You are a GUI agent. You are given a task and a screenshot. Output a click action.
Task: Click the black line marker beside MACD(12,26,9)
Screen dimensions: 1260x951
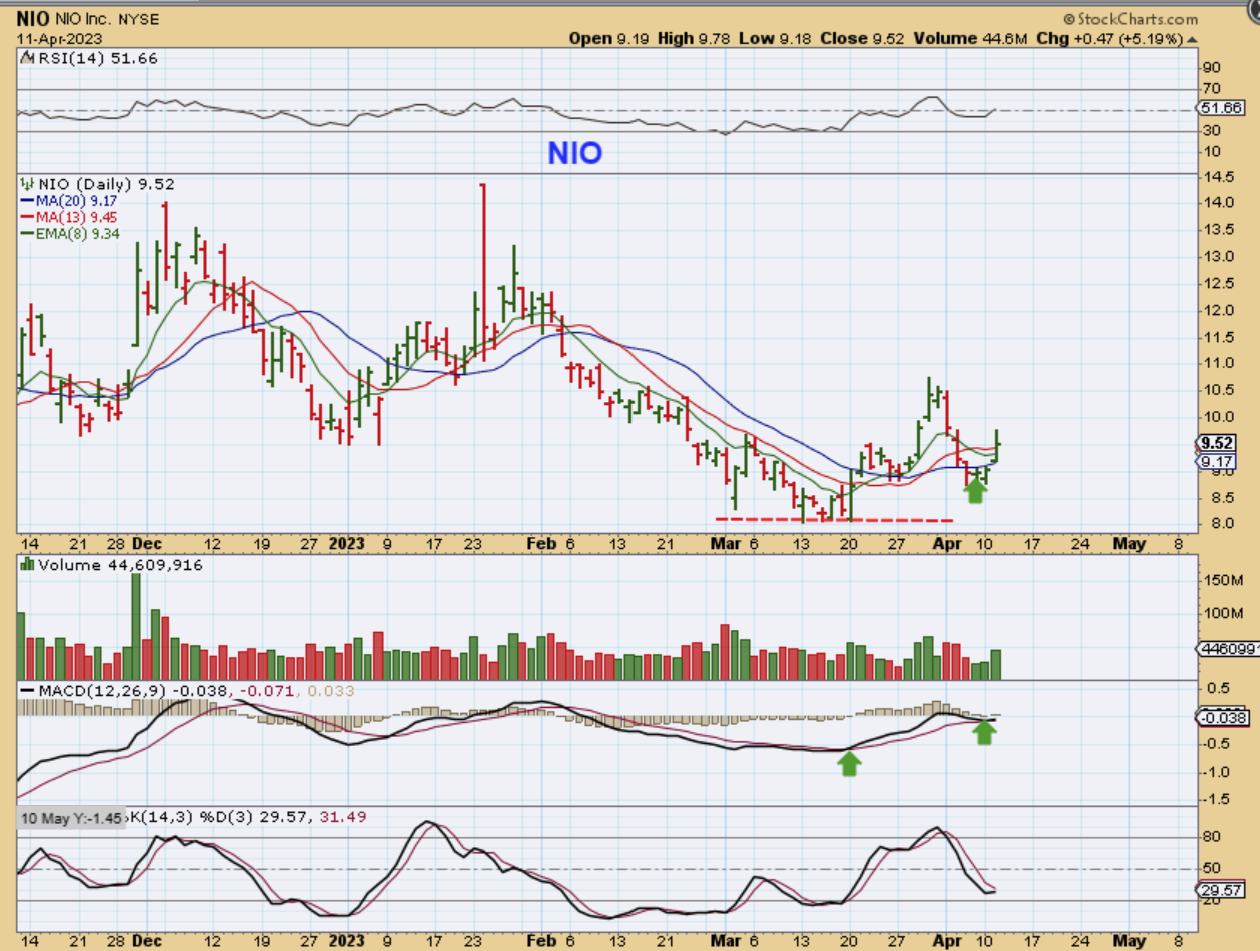(27, 691)
